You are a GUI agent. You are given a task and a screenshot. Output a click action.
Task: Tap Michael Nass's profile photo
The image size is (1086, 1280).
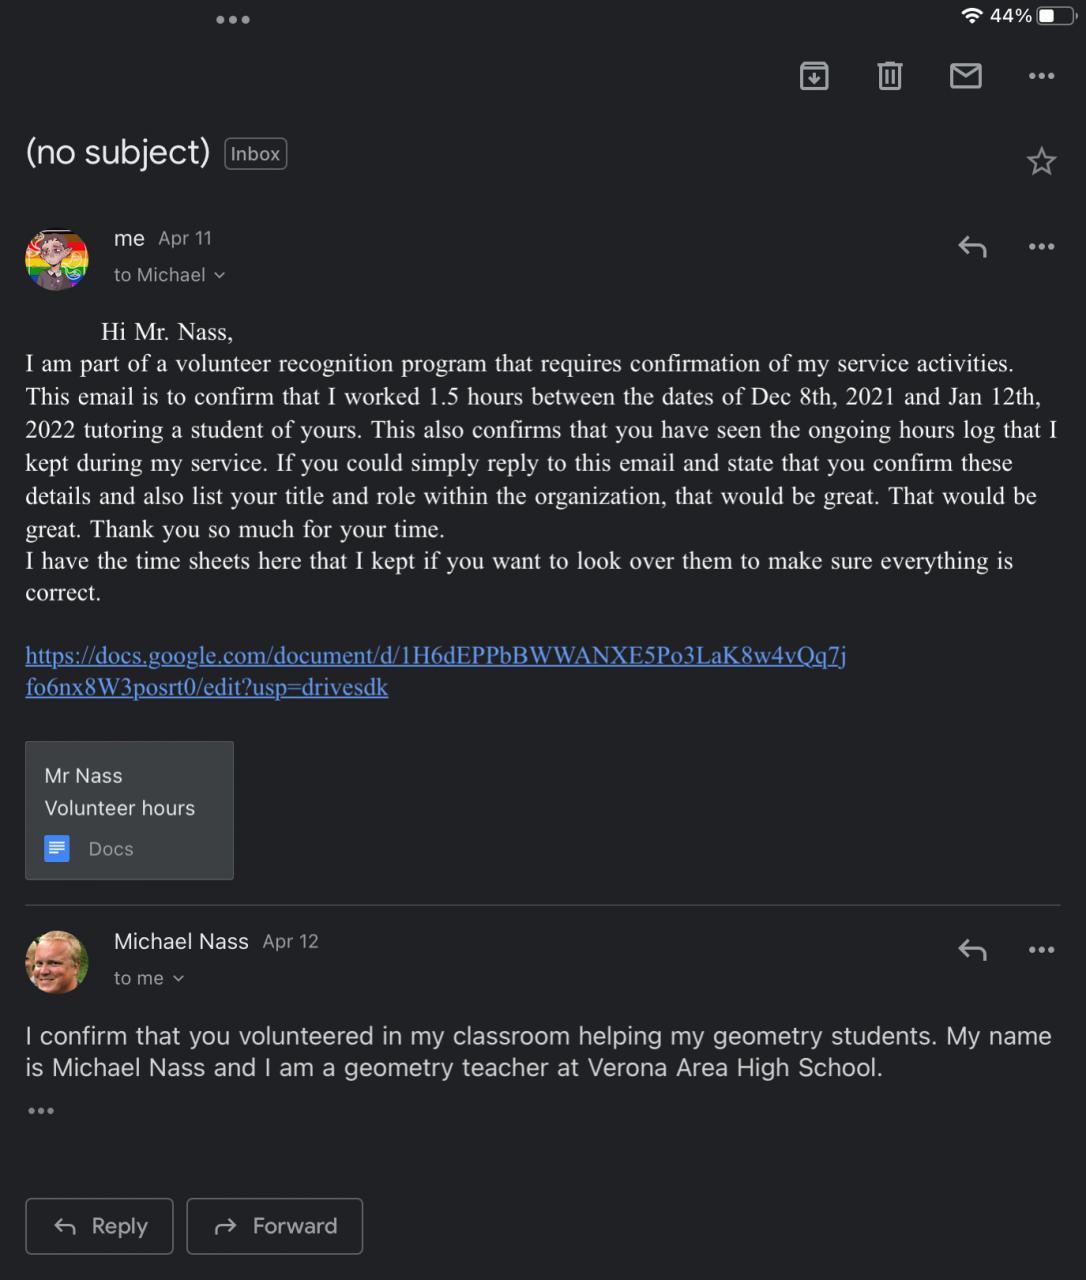click(57, 962)
